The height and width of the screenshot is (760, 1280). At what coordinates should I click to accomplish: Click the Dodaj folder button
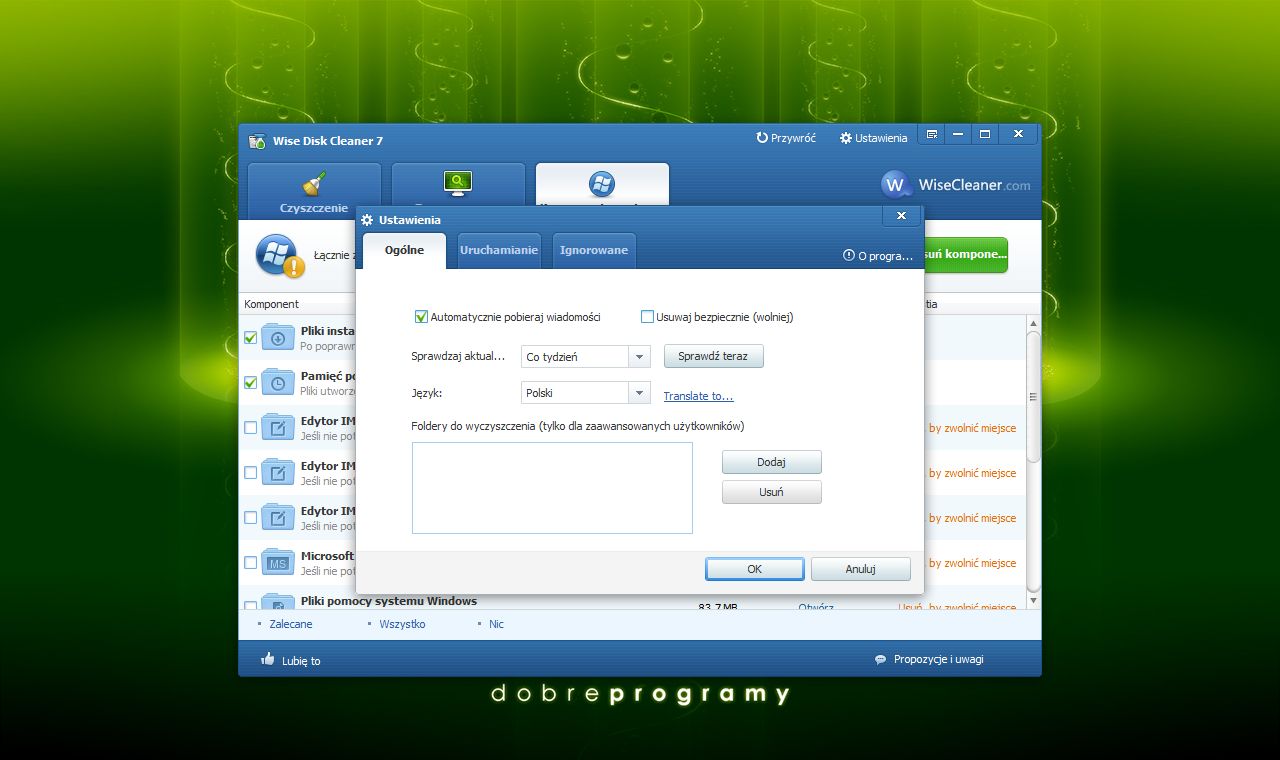[771, 462]
